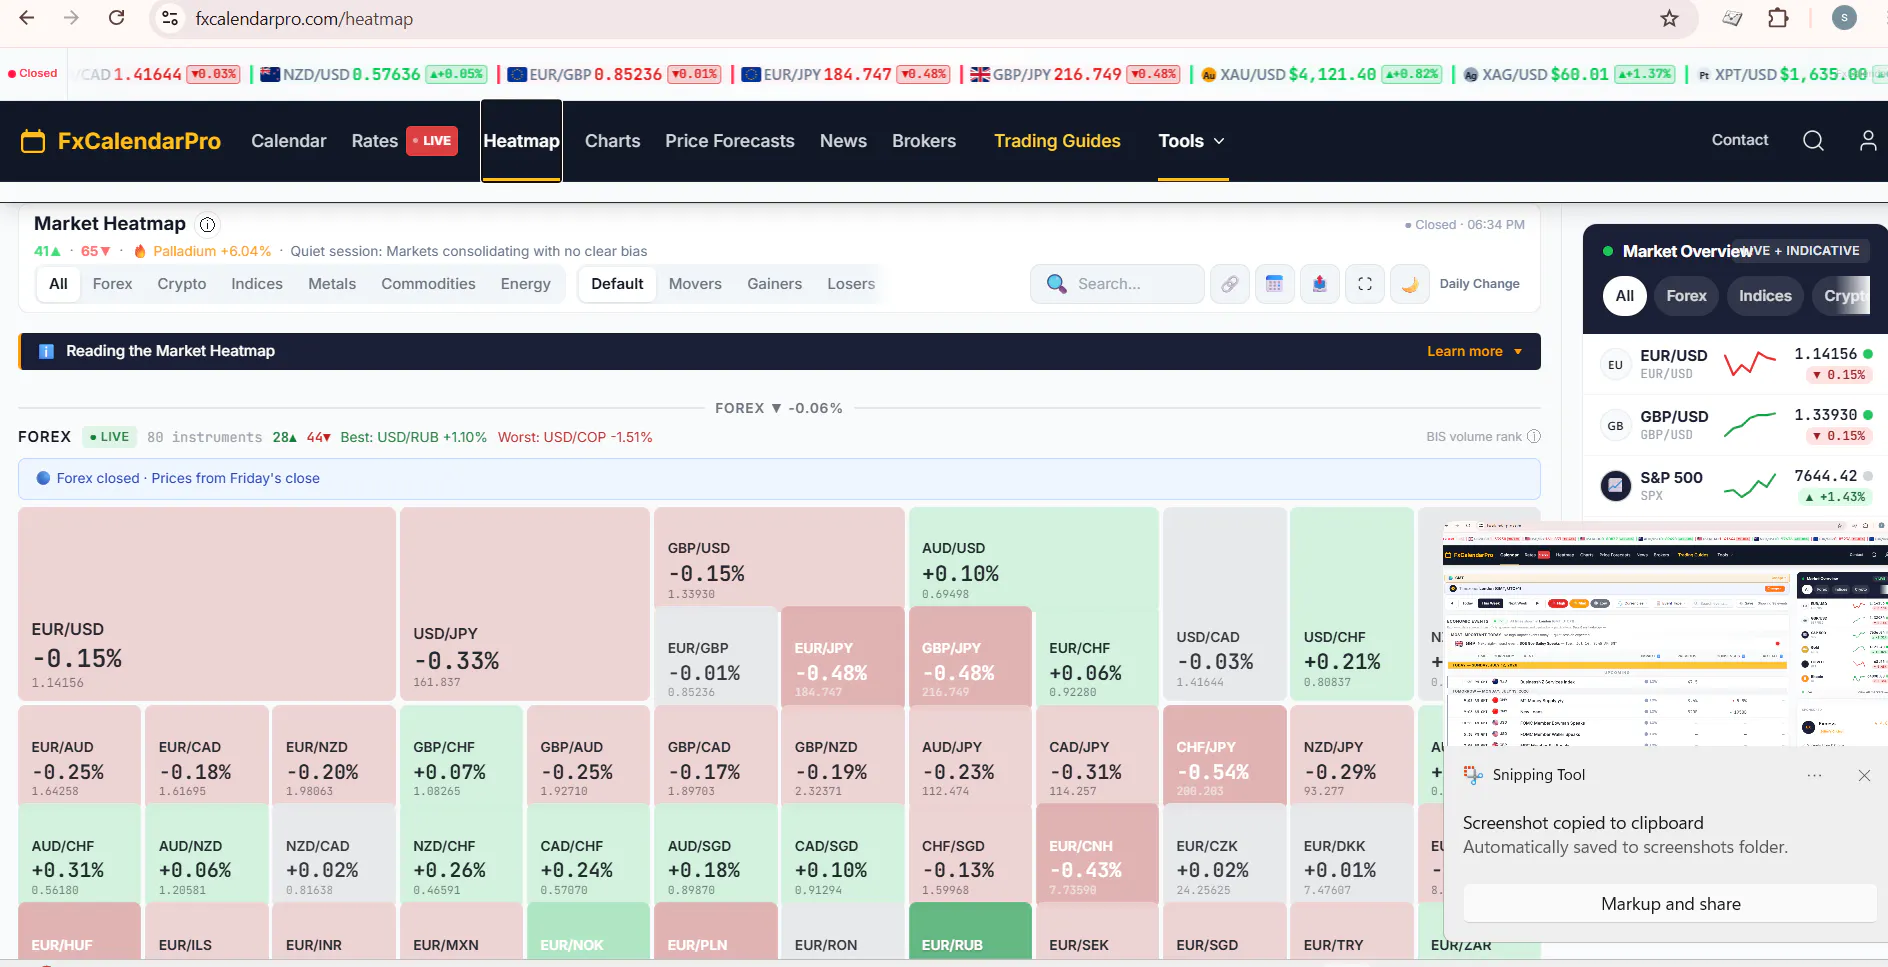Select the Gainers sort option
The height and width of the screenshot is (967, 1888).
(775, 284)
